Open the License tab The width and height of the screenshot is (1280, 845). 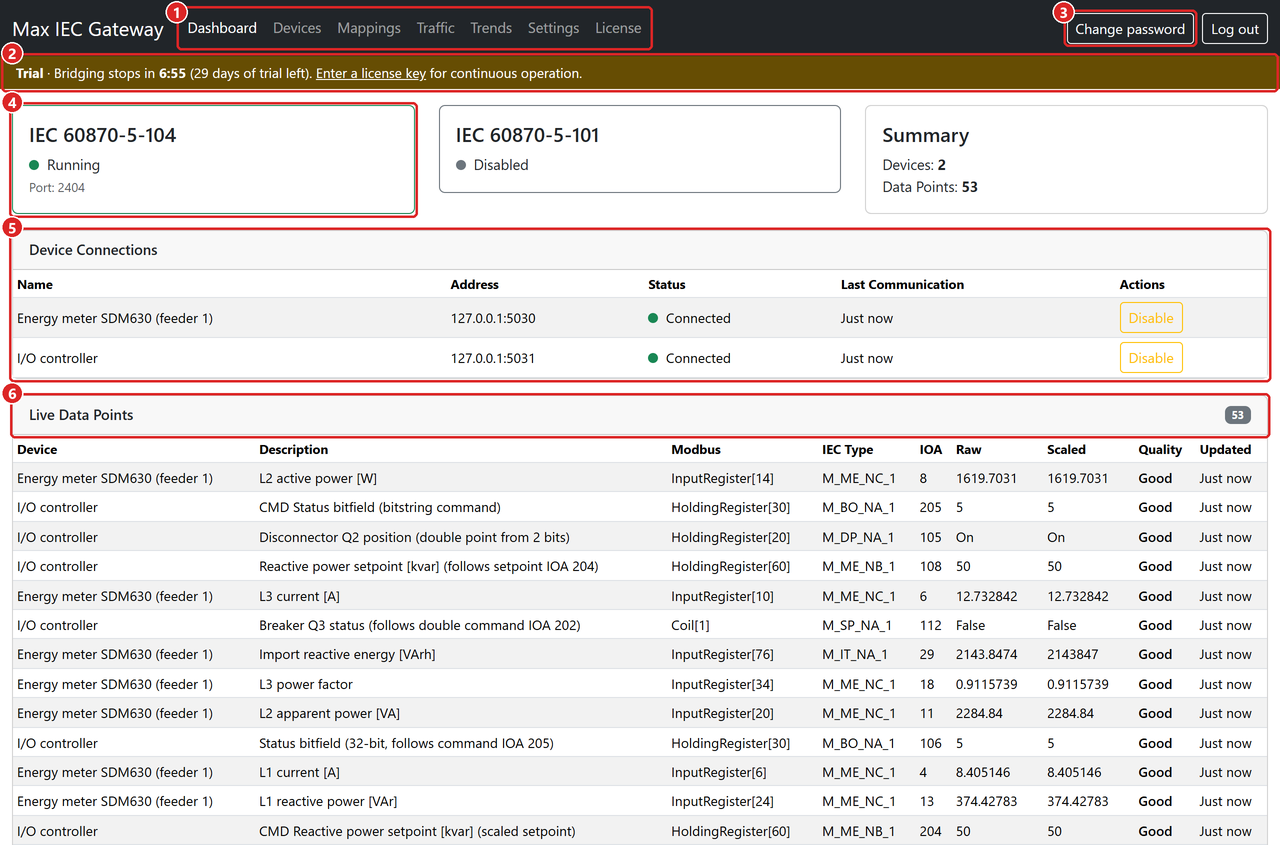[618, 28]
